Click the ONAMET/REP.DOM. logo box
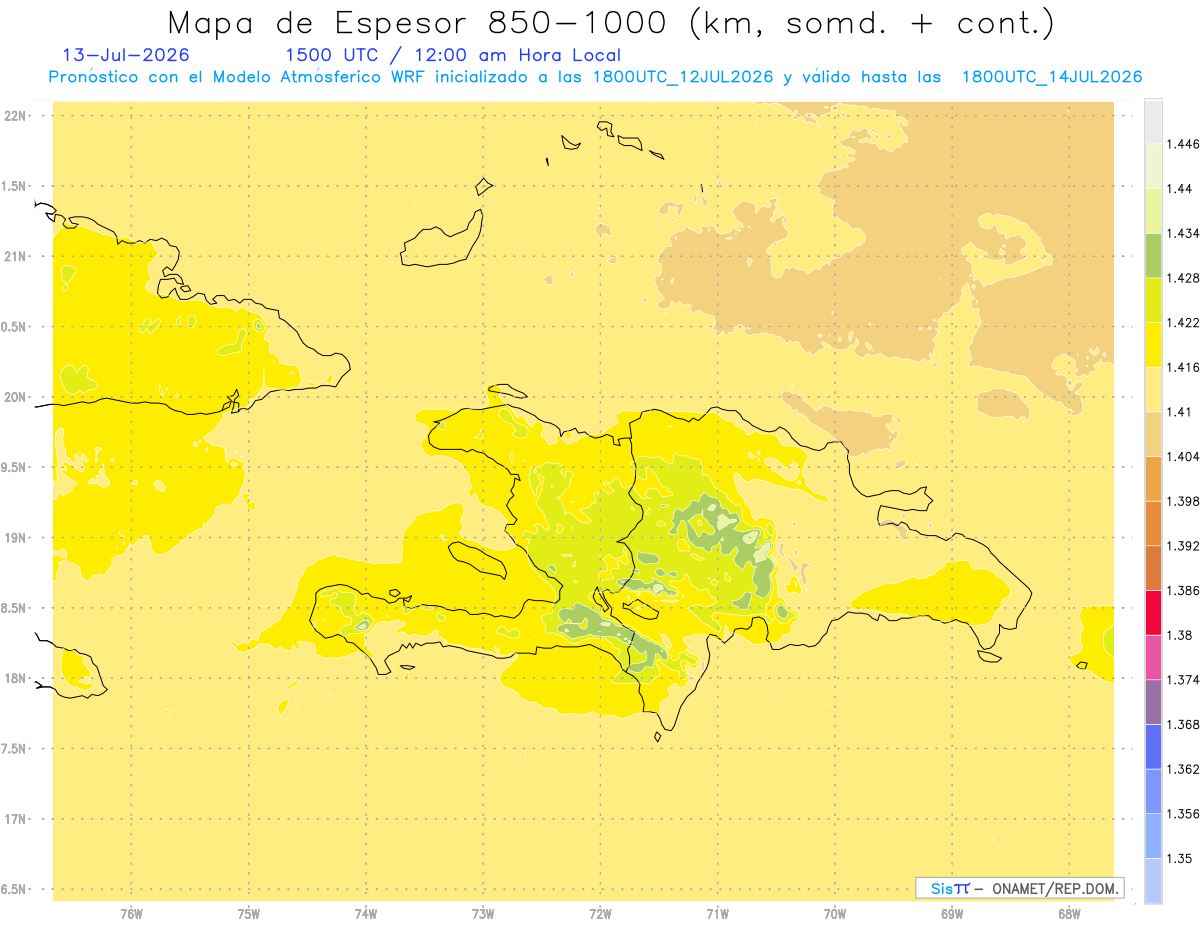 pyautogui.click(x=1020, y=888)
